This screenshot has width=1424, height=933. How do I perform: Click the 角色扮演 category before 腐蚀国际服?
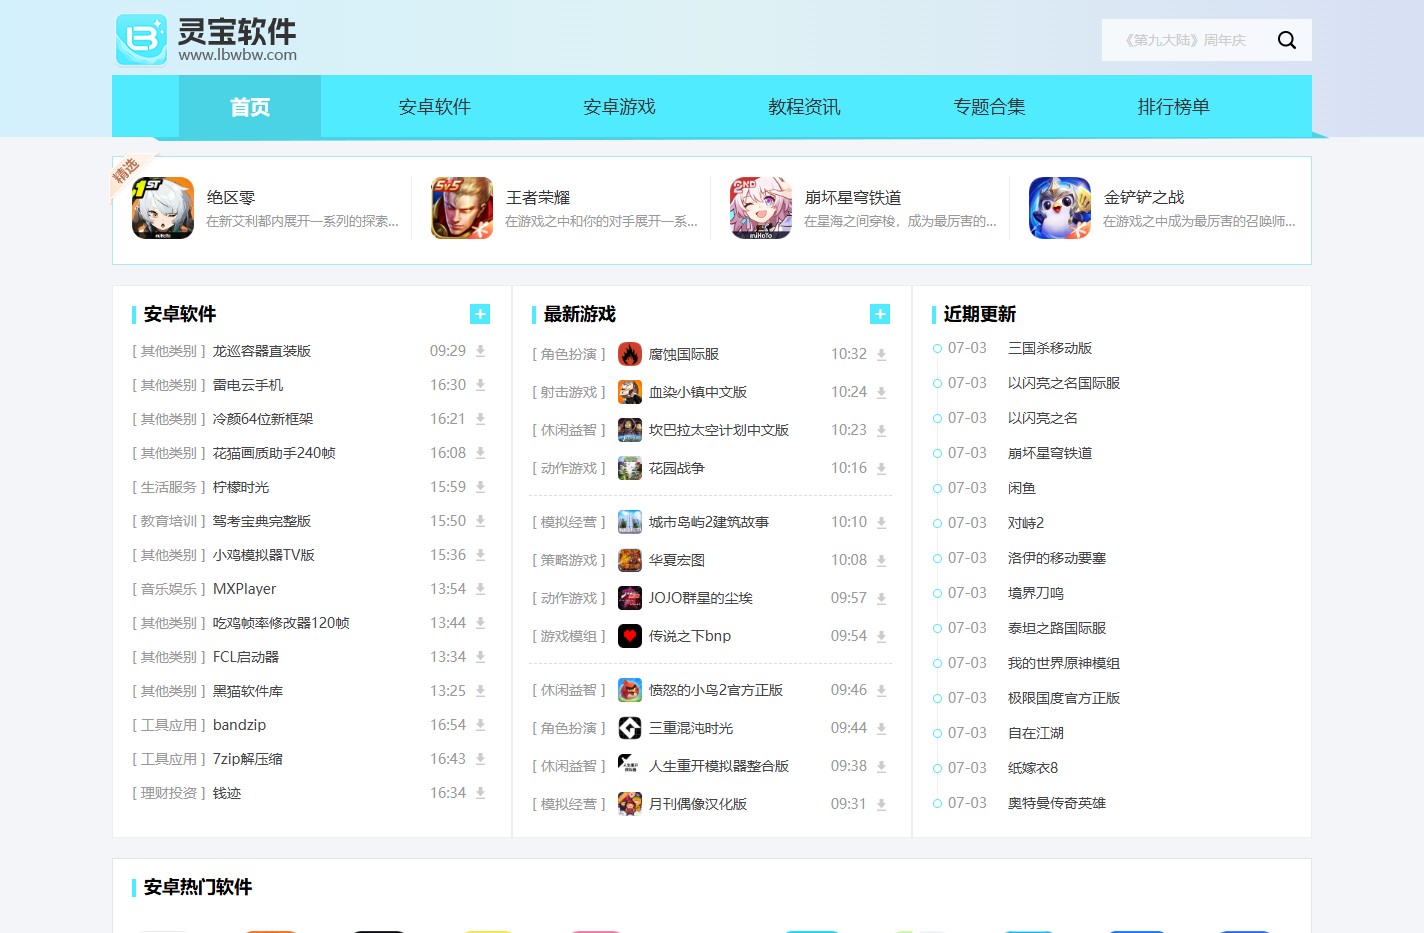(569, 354)
